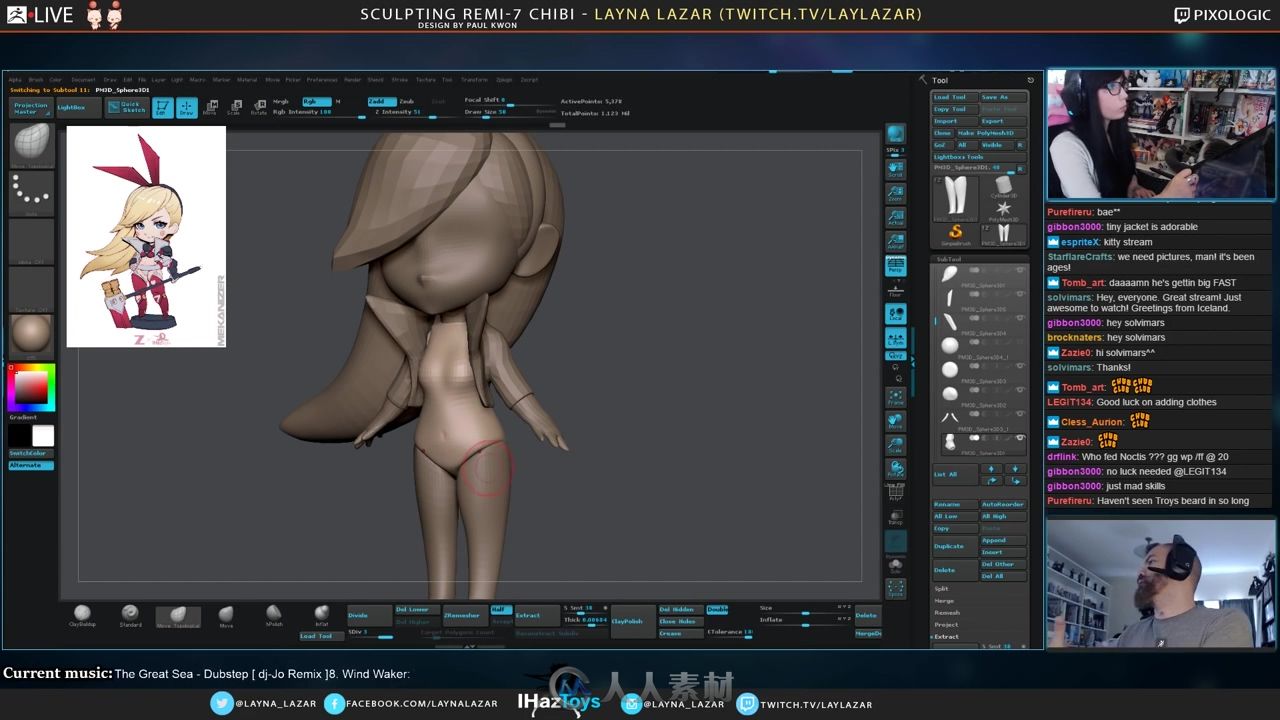The image size is (1280, 720).
Task: Pick the ClayBuildup brush
Action: point(82,615)
